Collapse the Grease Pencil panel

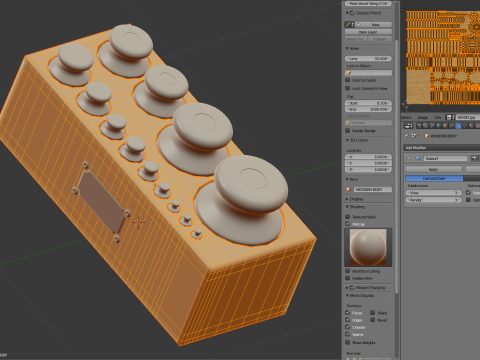click(x=347, y=13)
